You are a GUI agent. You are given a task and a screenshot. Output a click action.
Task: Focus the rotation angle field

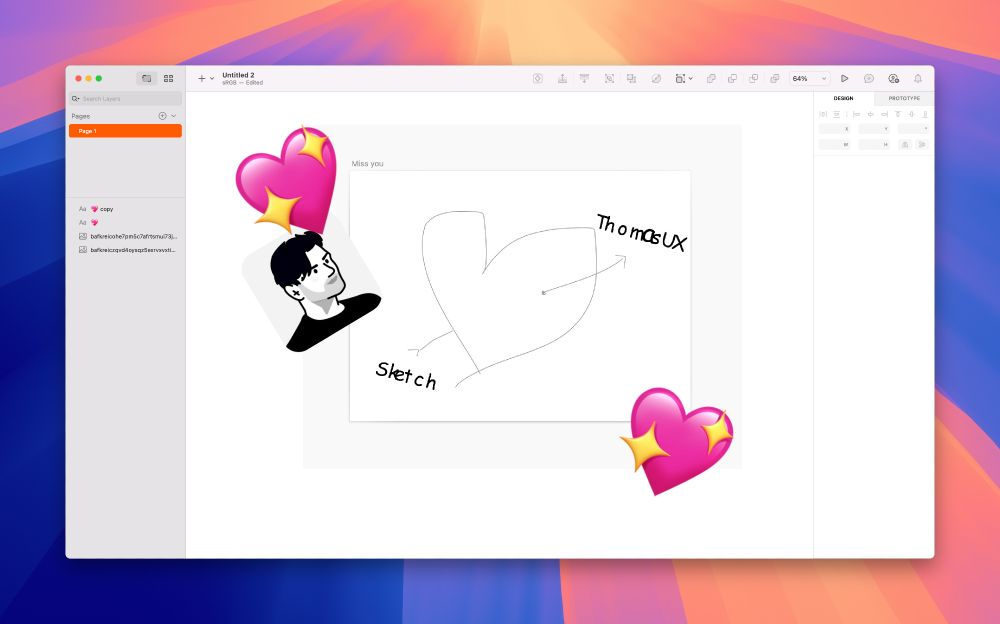[913, 129]
